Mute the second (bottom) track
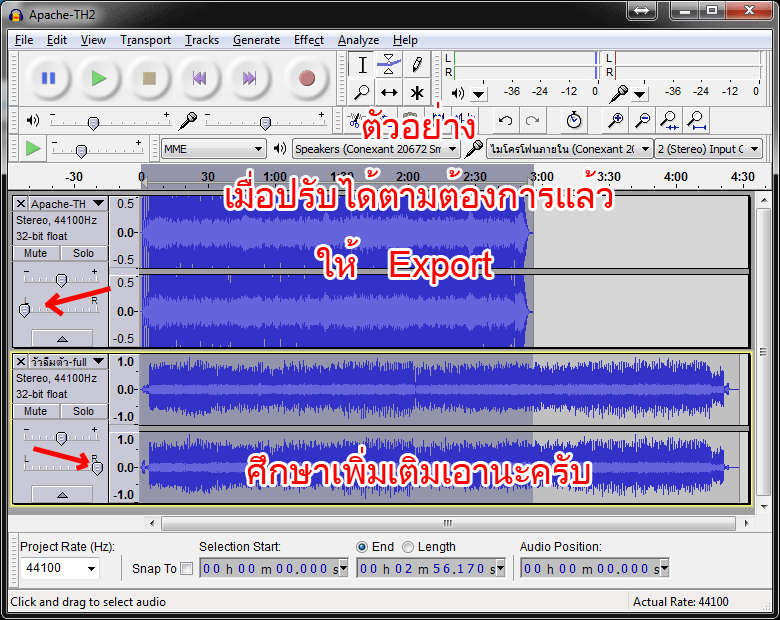The height and width of the screenshot is (620, 780). click(36, 412)
